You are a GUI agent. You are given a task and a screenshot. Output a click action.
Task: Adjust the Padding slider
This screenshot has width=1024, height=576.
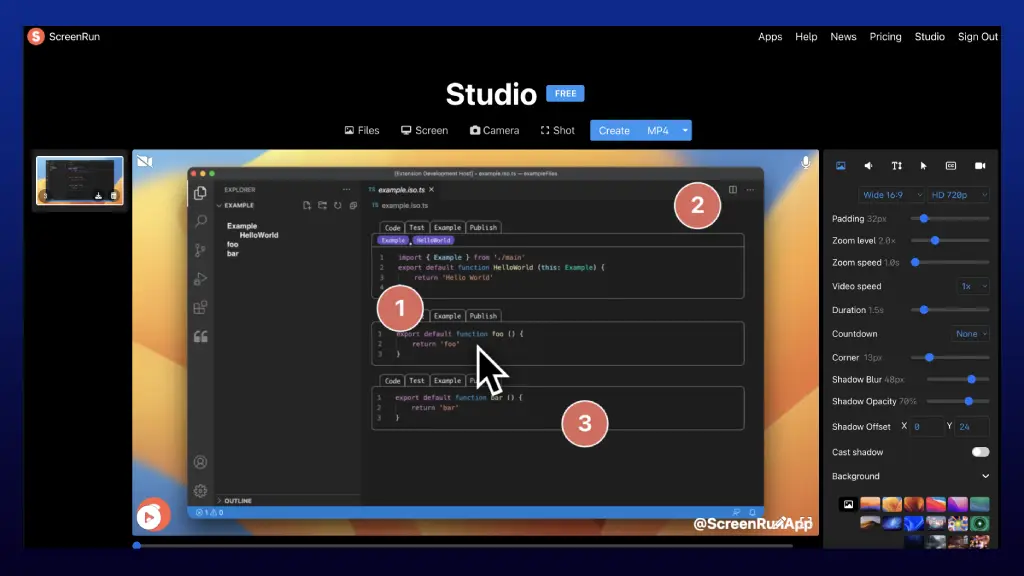(950, 219)
